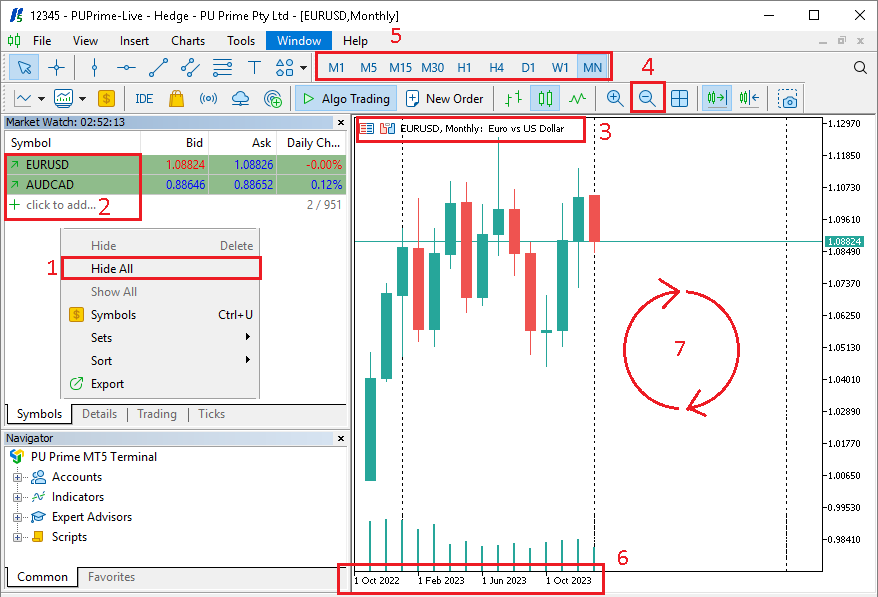Expand the Indicators item in Navigator

point(18,496)
